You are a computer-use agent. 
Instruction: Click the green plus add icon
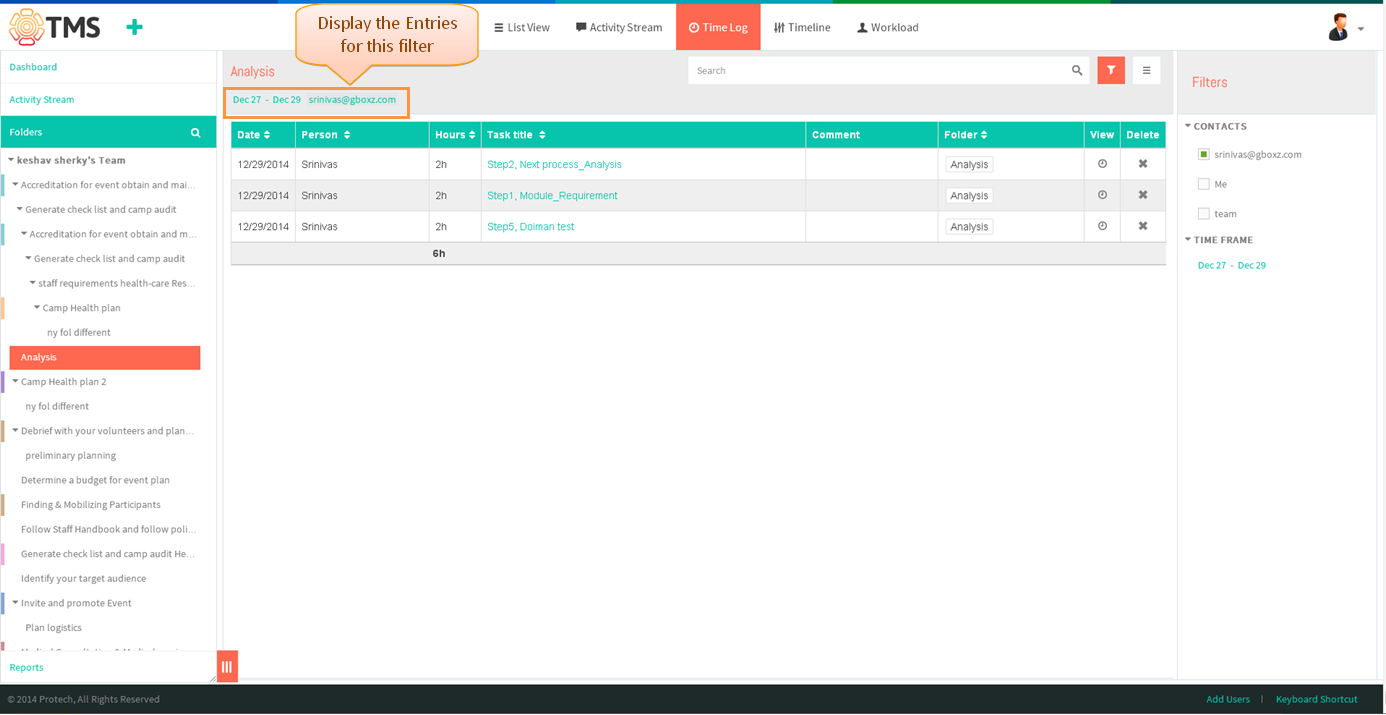click(x=134, y=27)
